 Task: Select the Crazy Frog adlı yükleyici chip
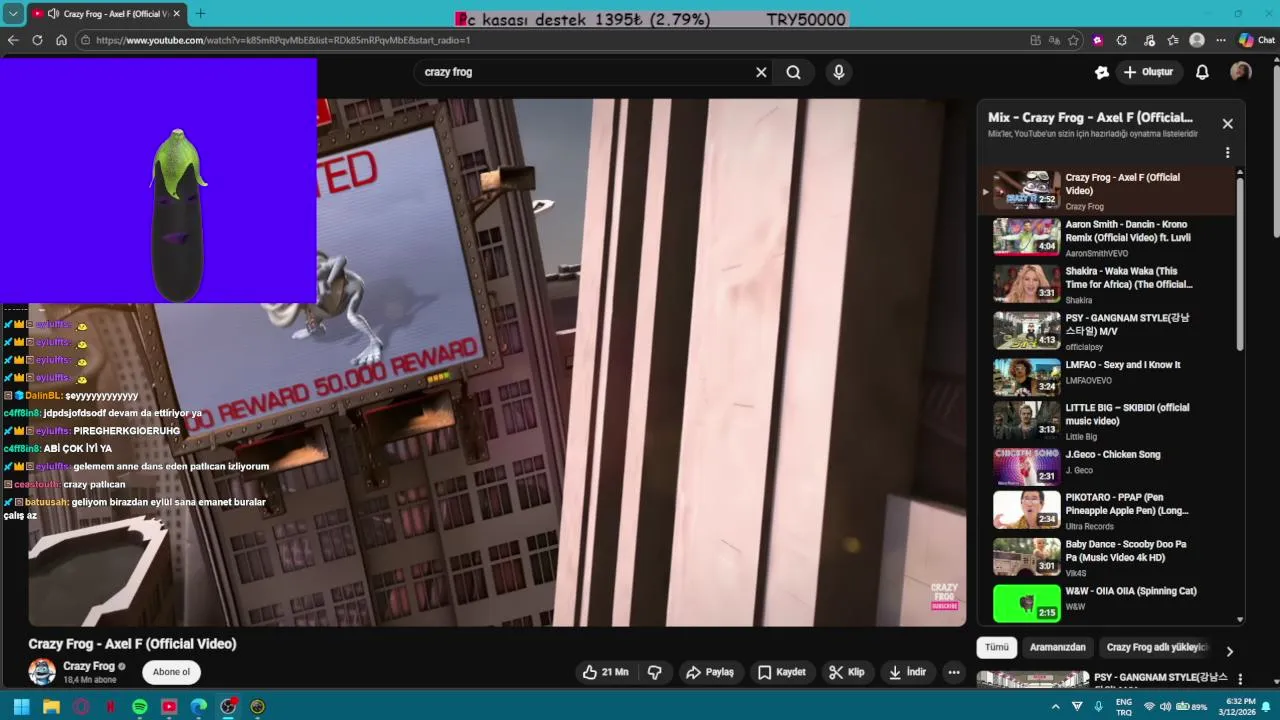coord(1157,647)
